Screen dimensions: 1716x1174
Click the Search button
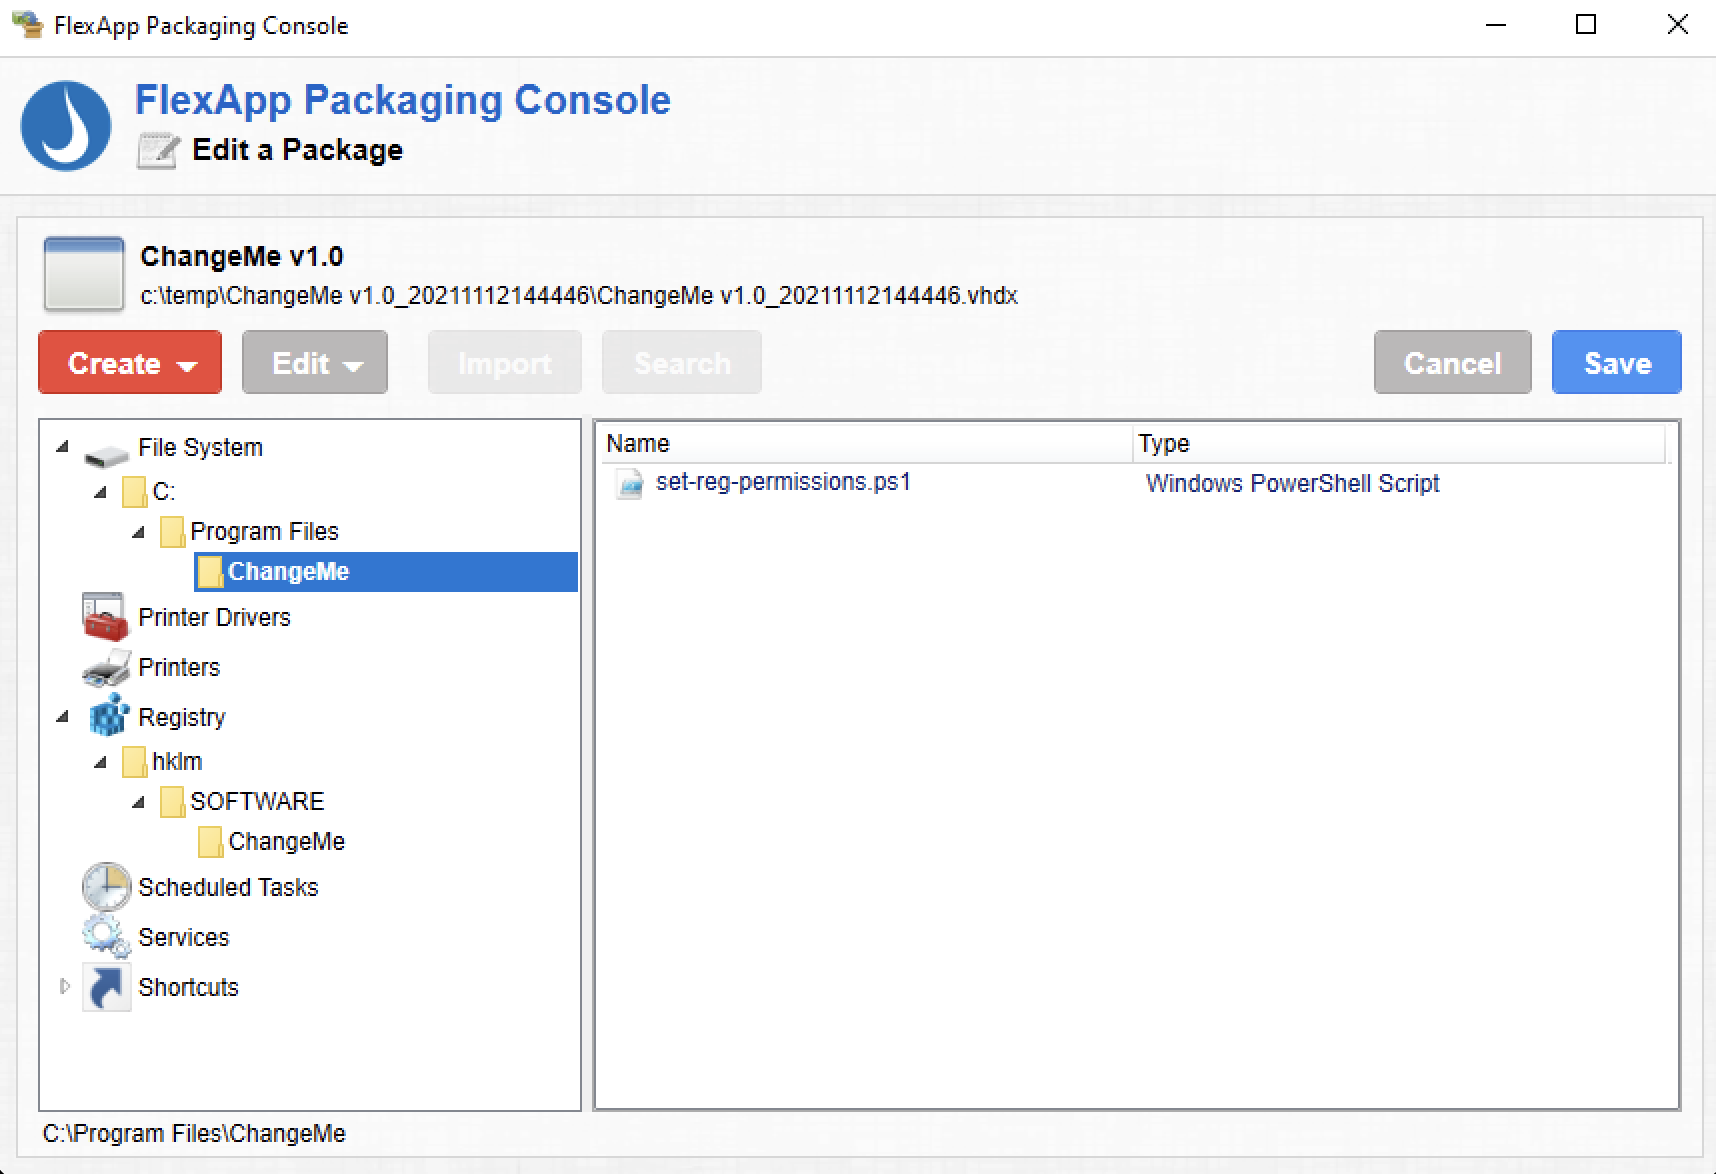(682, 362)
